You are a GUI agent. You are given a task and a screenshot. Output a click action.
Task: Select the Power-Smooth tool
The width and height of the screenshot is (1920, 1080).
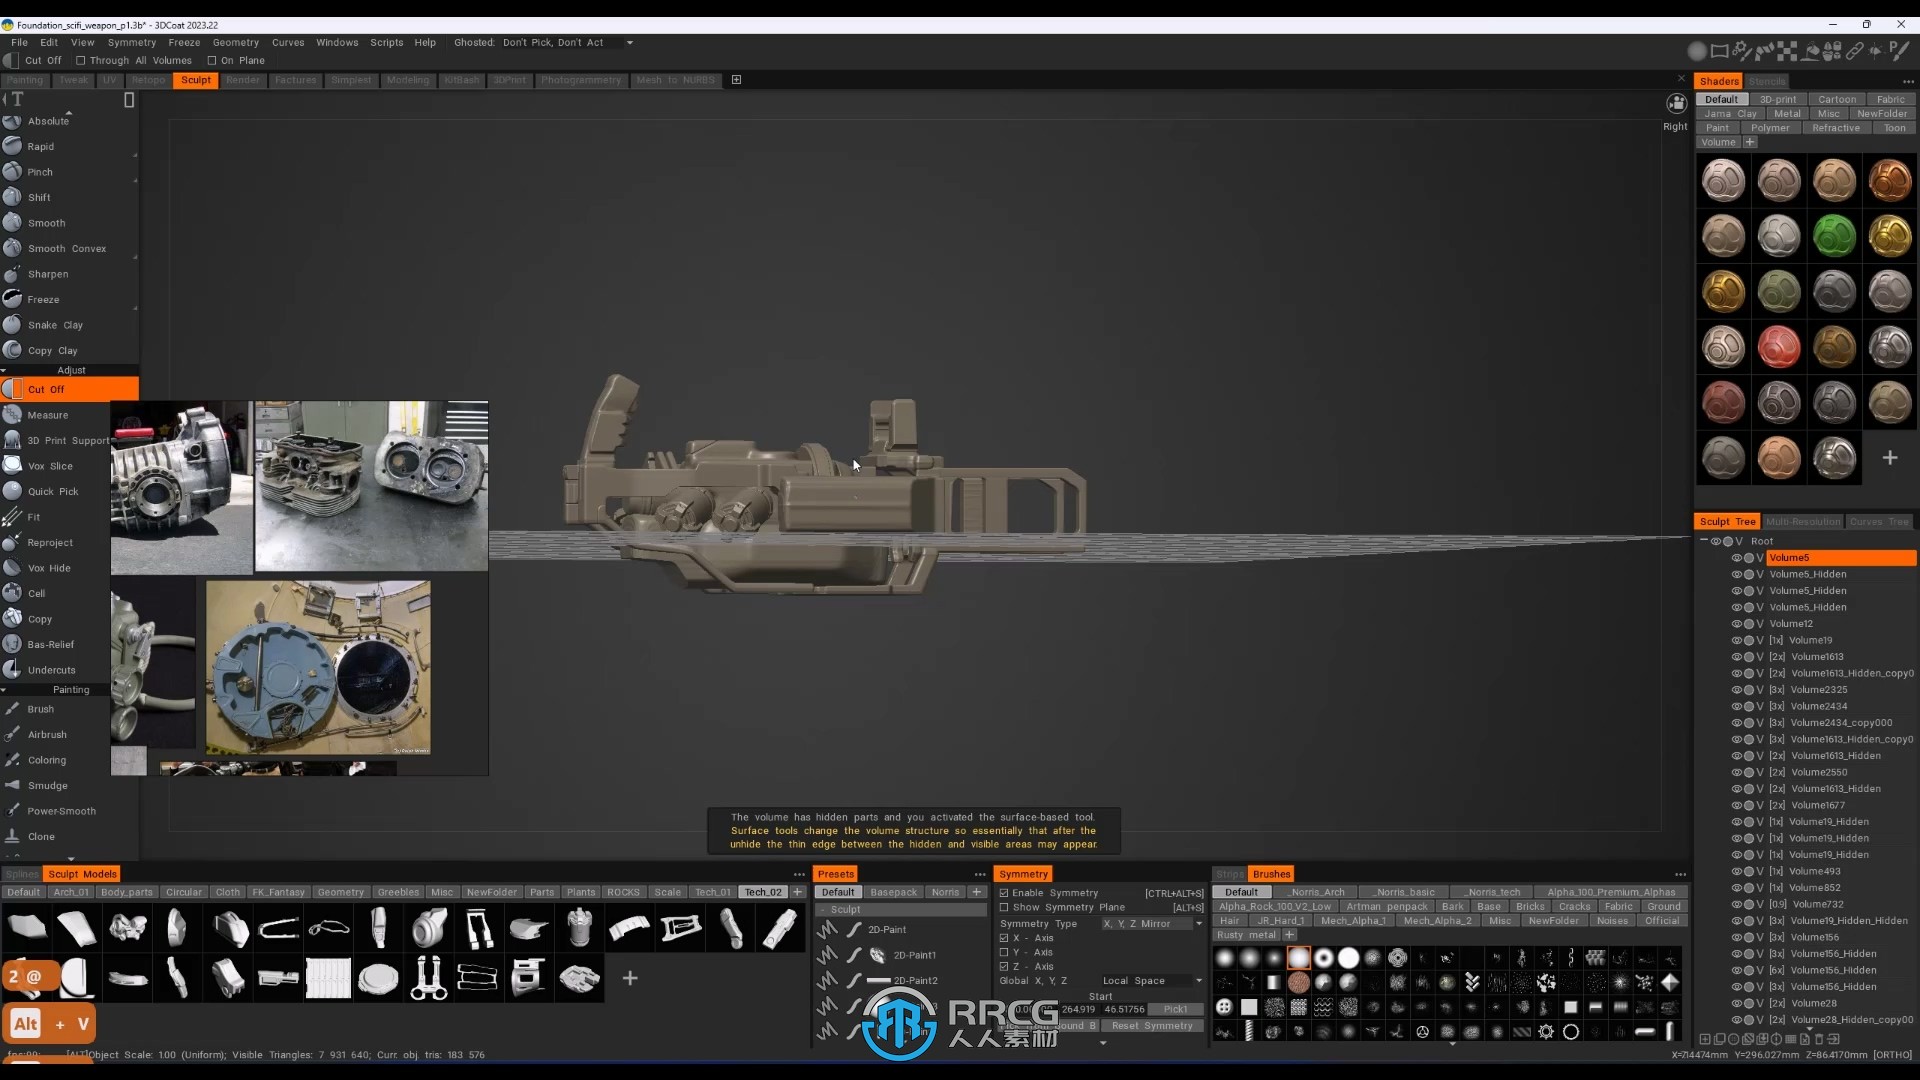pyautogui.click(x=61, y=811)
